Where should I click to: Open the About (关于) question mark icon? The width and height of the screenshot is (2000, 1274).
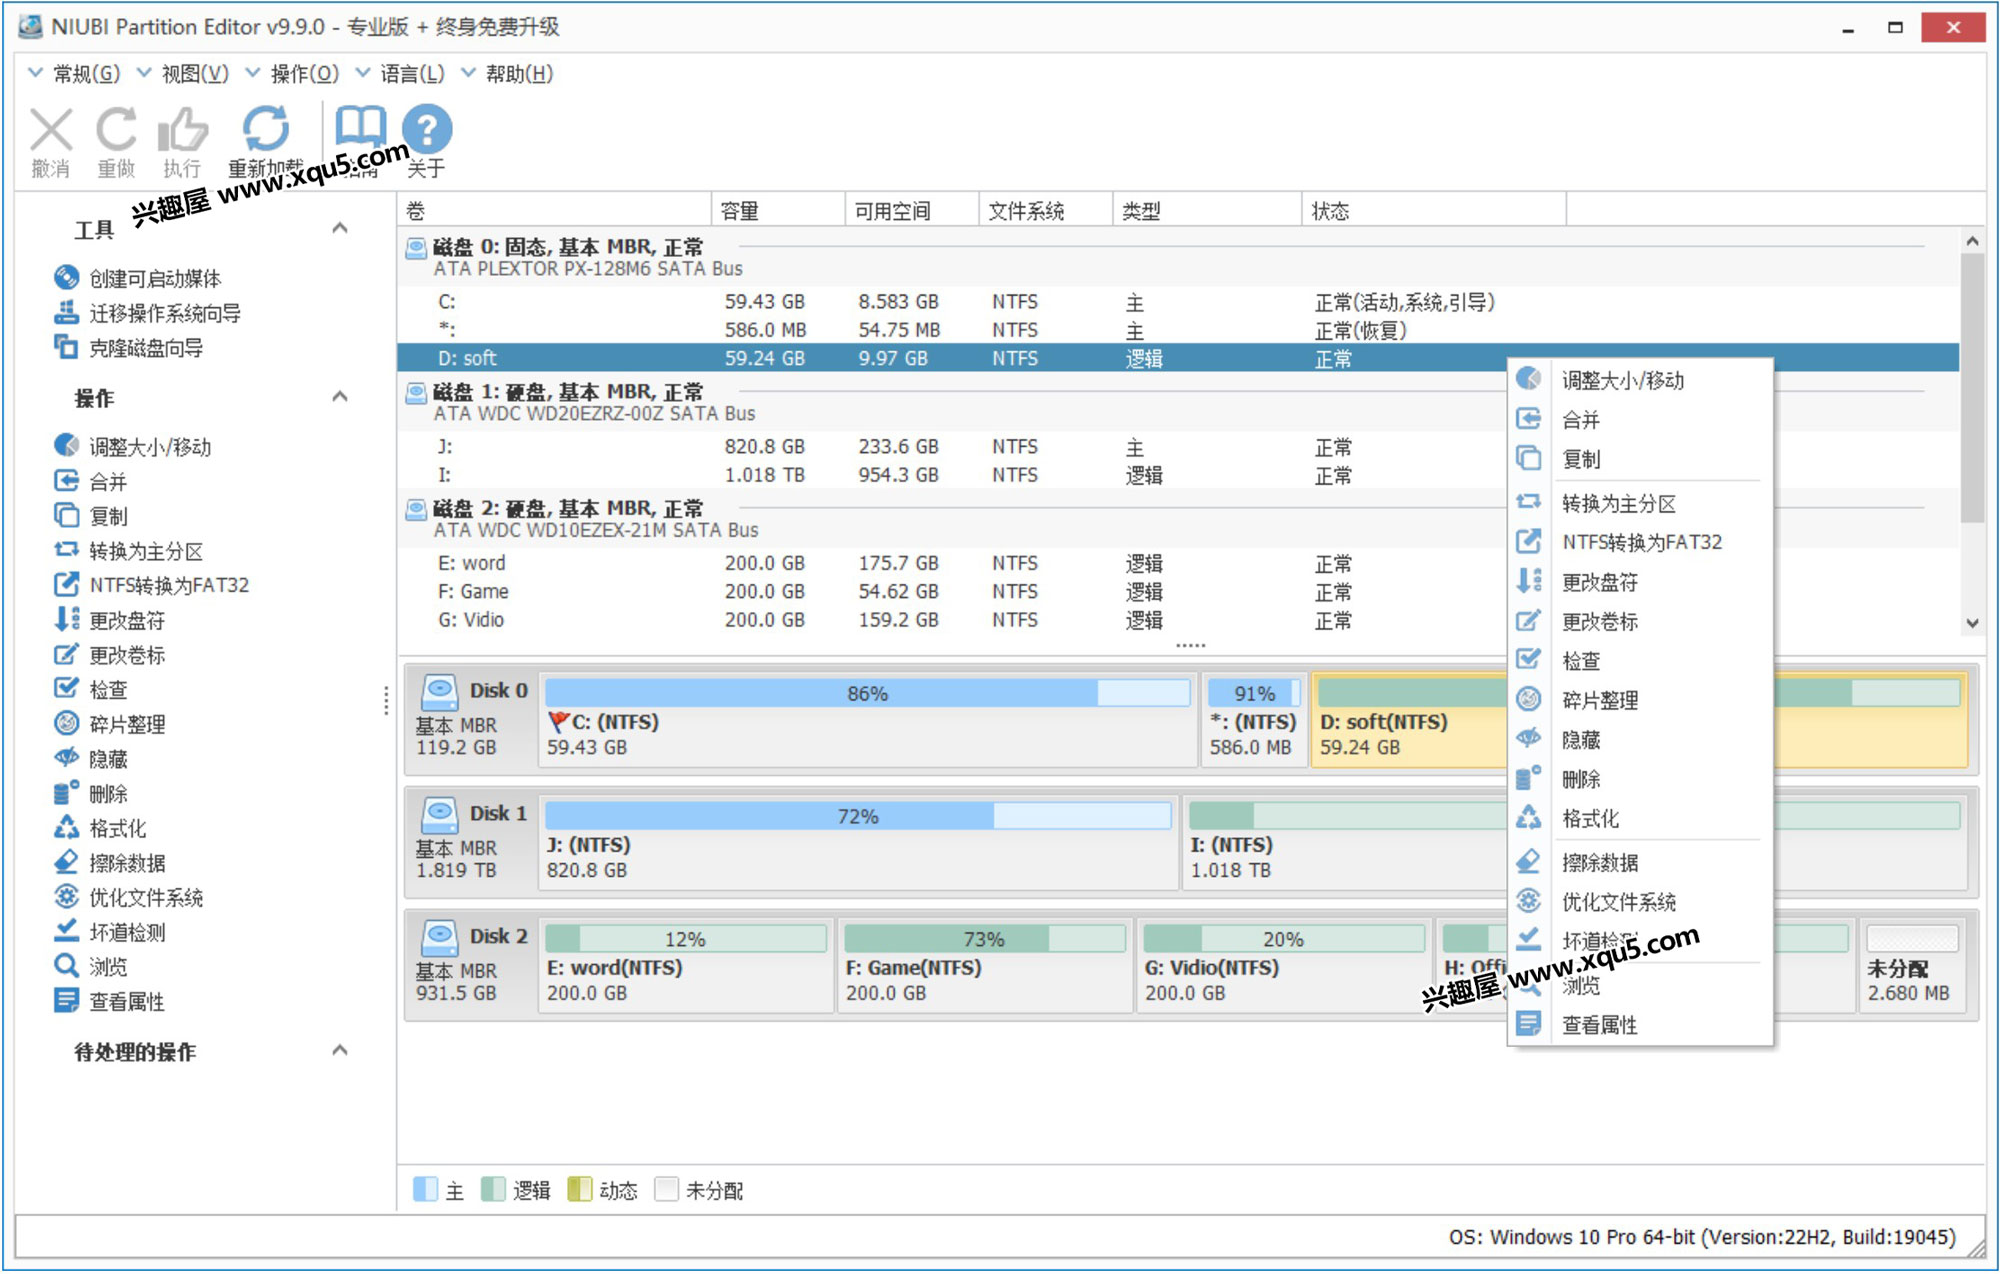[427, 129]
